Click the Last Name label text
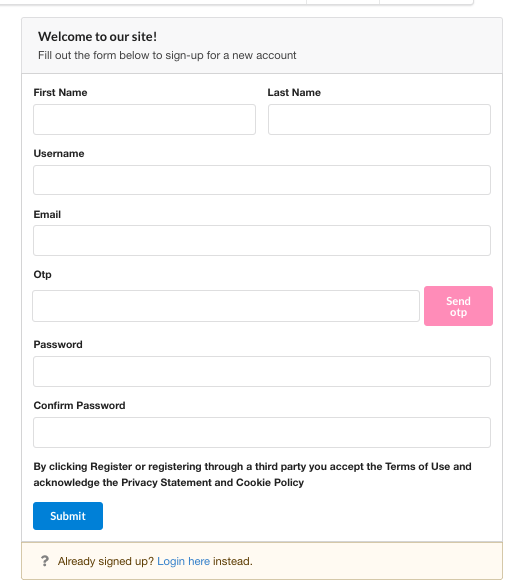The width and height of the screenshot is (521, 588). 294,93
